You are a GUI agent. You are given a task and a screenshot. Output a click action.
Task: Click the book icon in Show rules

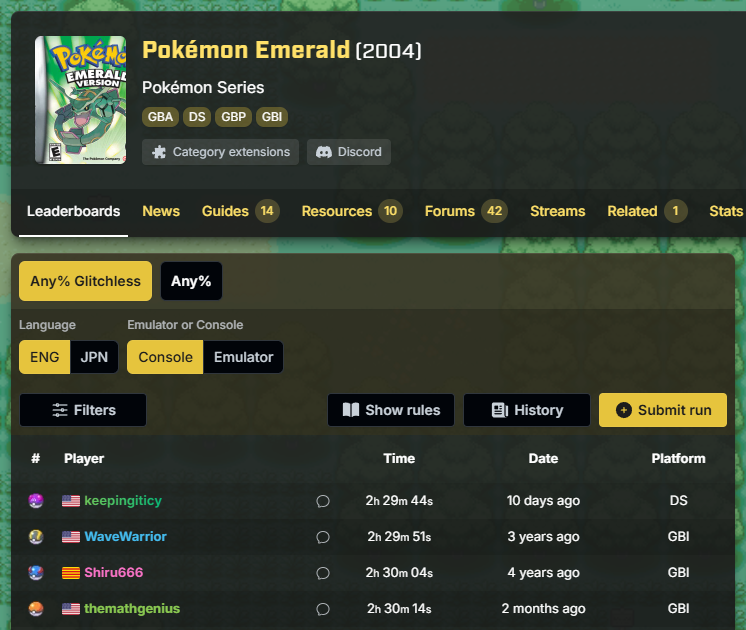pos(351,410)
